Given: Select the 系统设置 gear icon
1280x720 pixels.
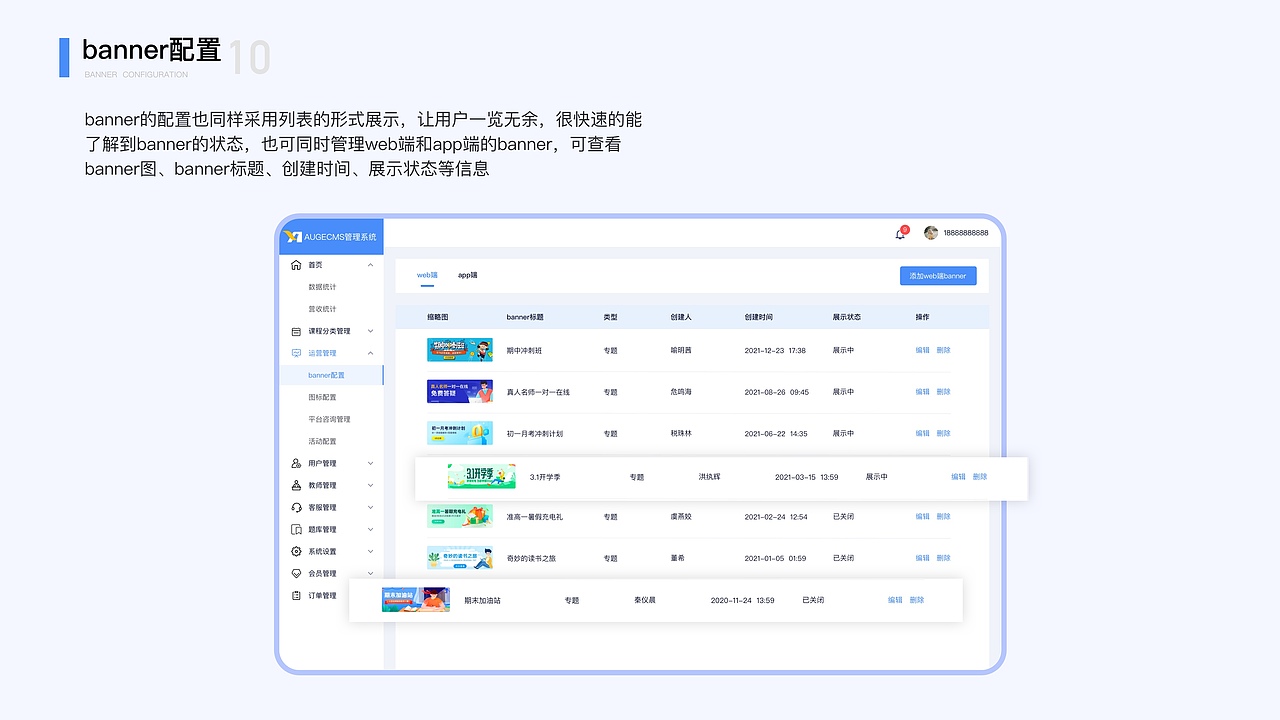Looking at the screenshot, I should (x=294, y=551).
